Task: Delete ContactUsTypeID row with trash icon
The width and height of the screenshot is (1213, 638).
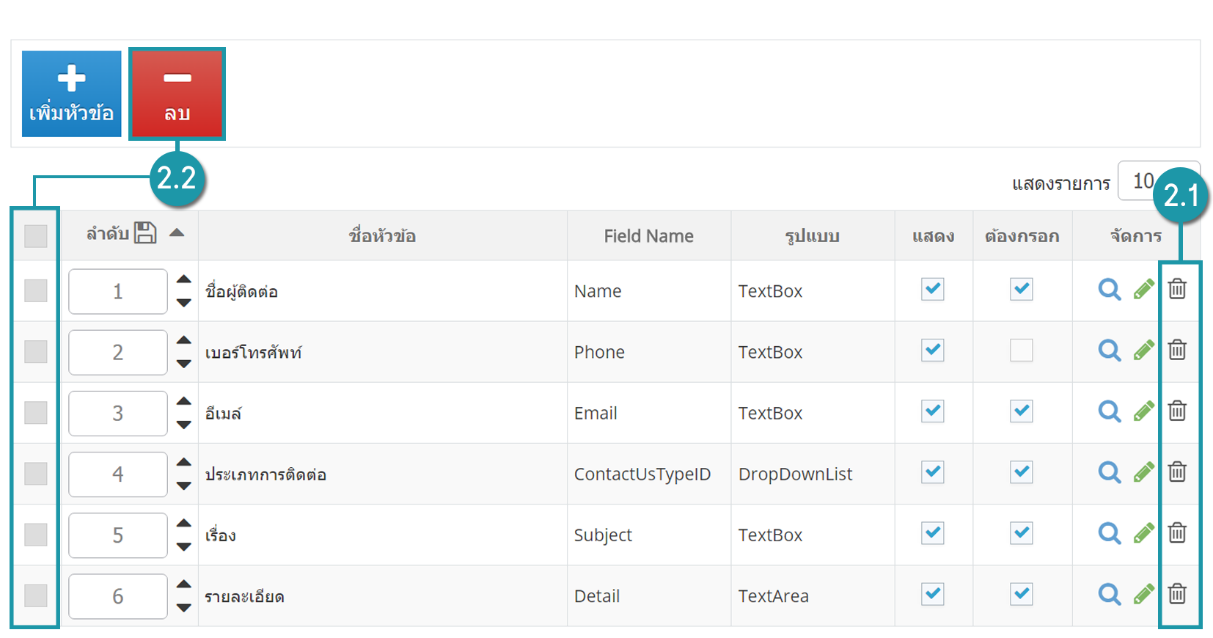Action: point(1178,472)
